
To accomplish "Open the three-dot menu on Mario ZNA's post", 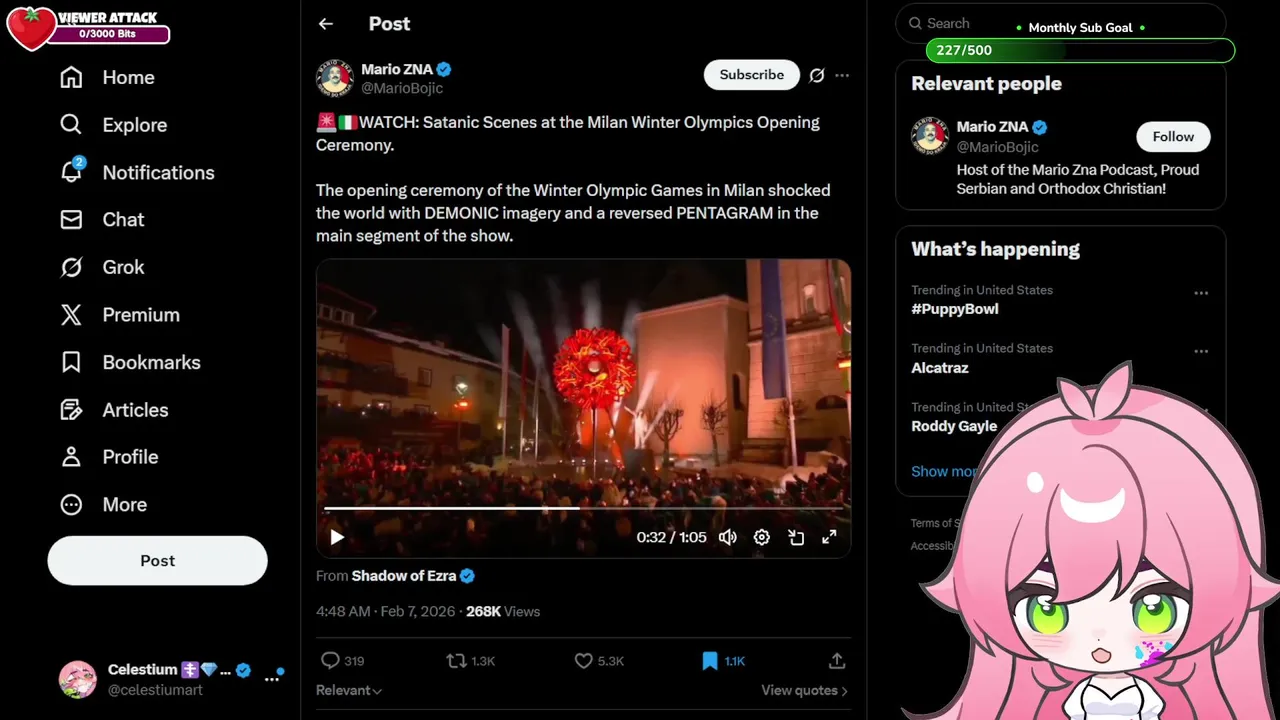I will coord(842,75).
